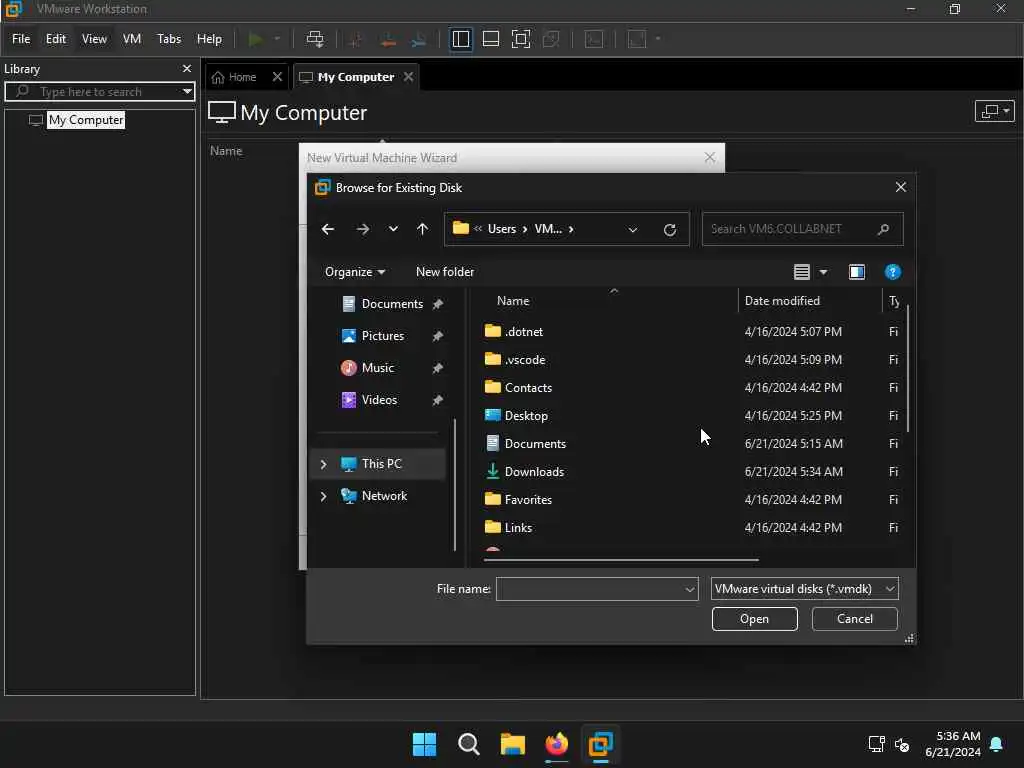Open the File menu
This screenshot has width=1024, height=768.
pos(21,39)
